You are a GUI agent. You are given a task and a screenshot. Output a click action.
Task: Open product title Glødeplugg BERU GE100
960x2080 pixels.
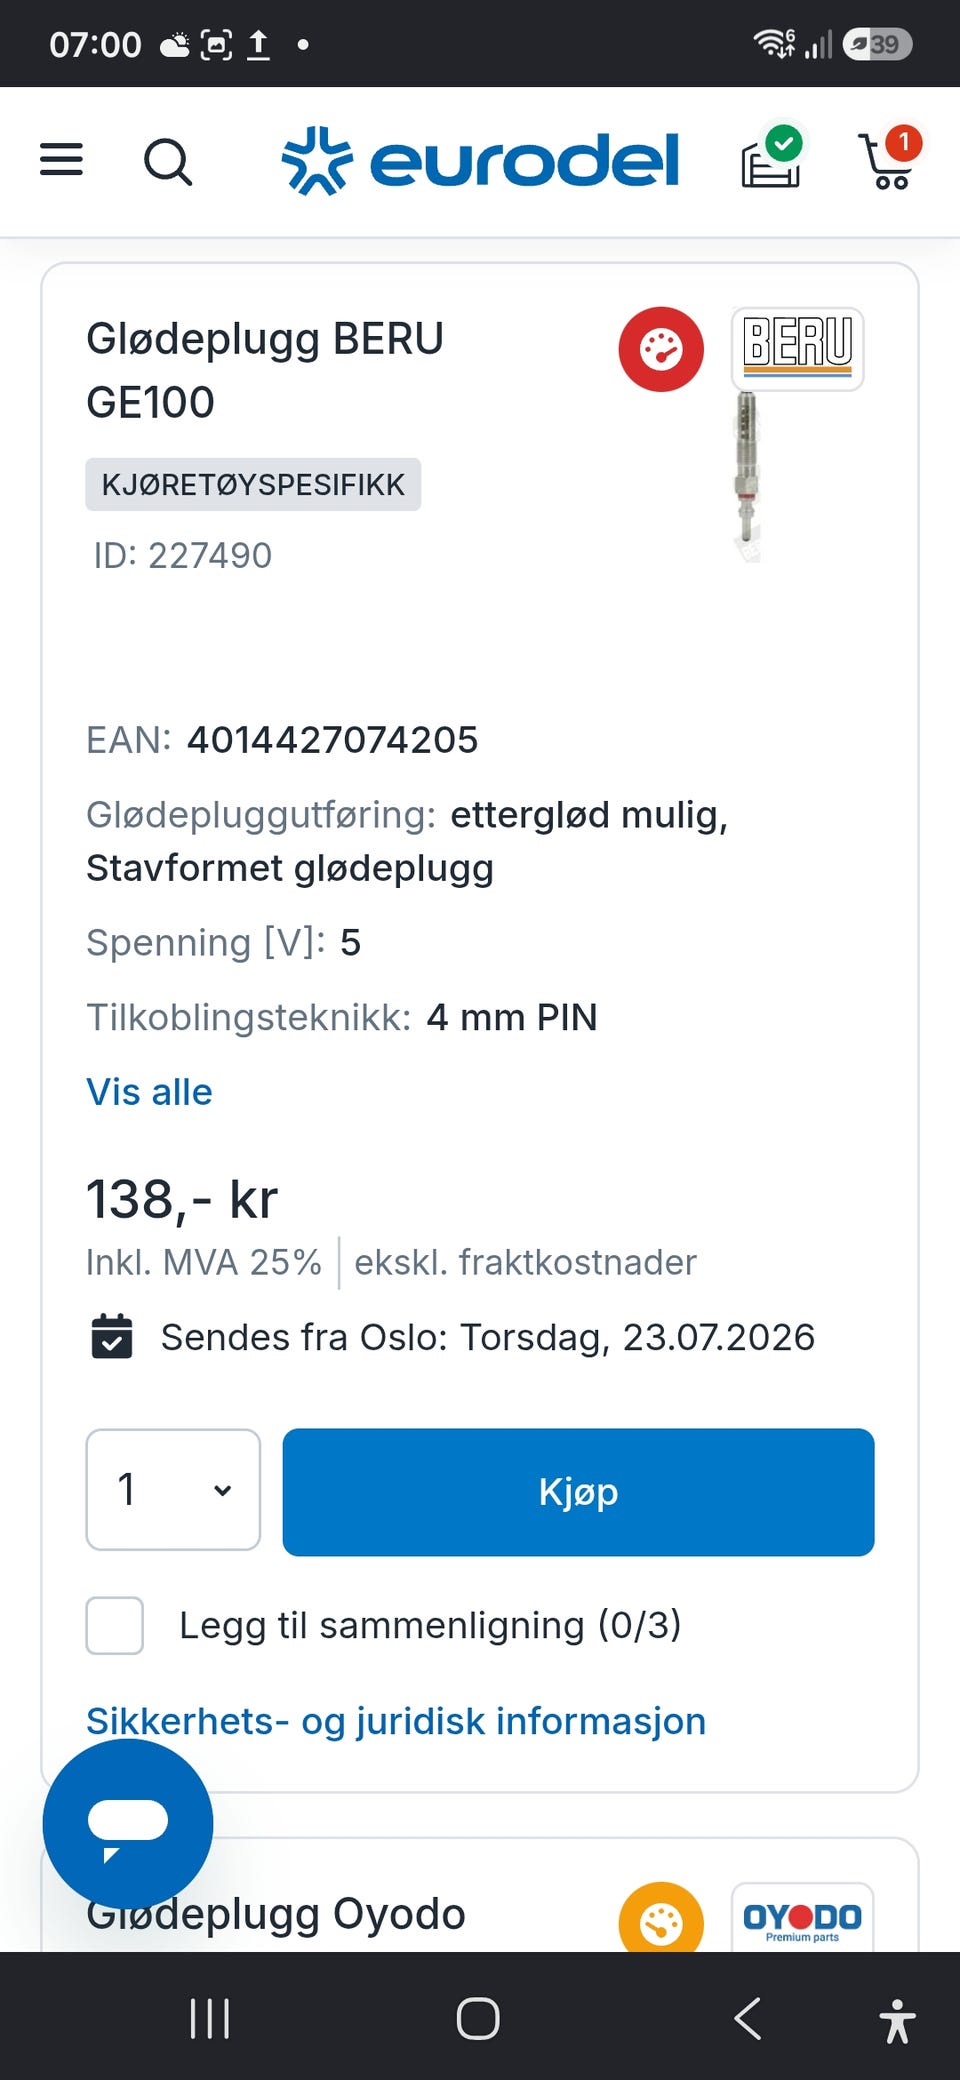(265, 370)
